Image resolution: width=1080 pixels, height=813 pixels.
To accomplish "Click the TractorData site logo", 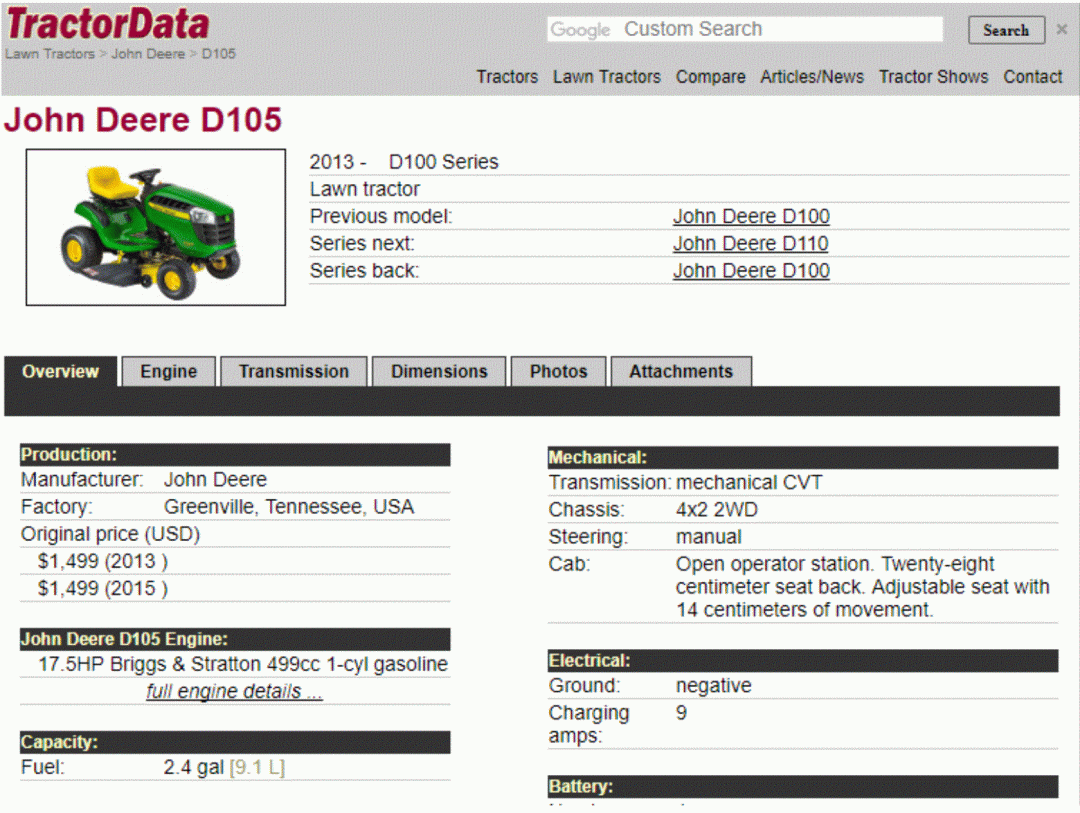I will tap(107, 24).
